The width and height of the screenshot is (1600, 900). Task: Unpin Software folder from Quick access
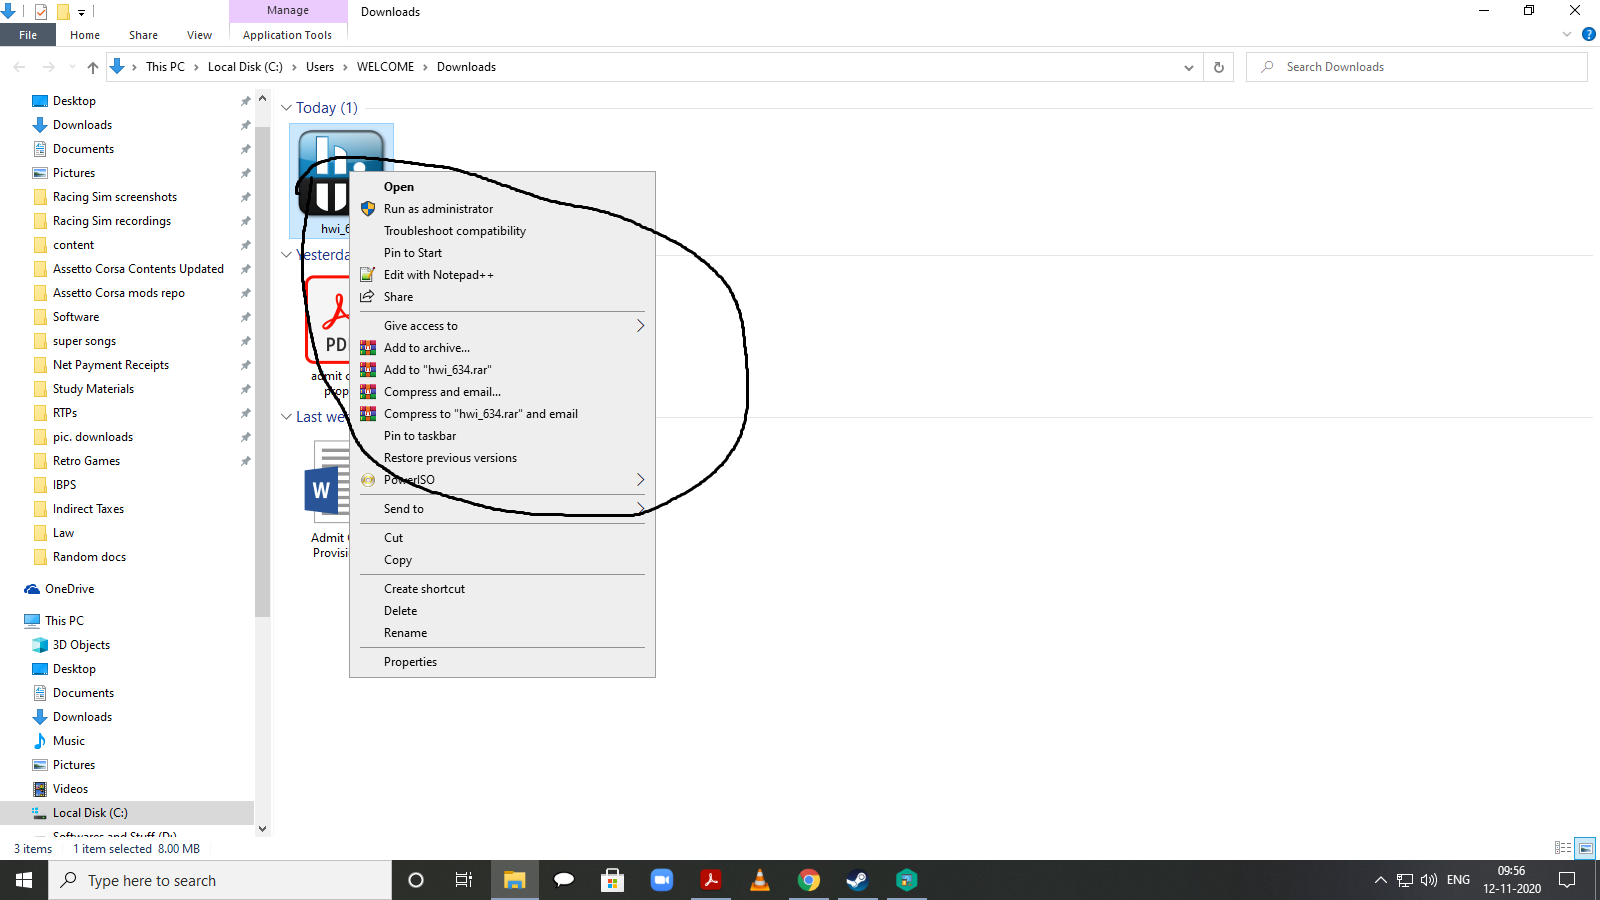pyautogui.click(x=245, y=317)
